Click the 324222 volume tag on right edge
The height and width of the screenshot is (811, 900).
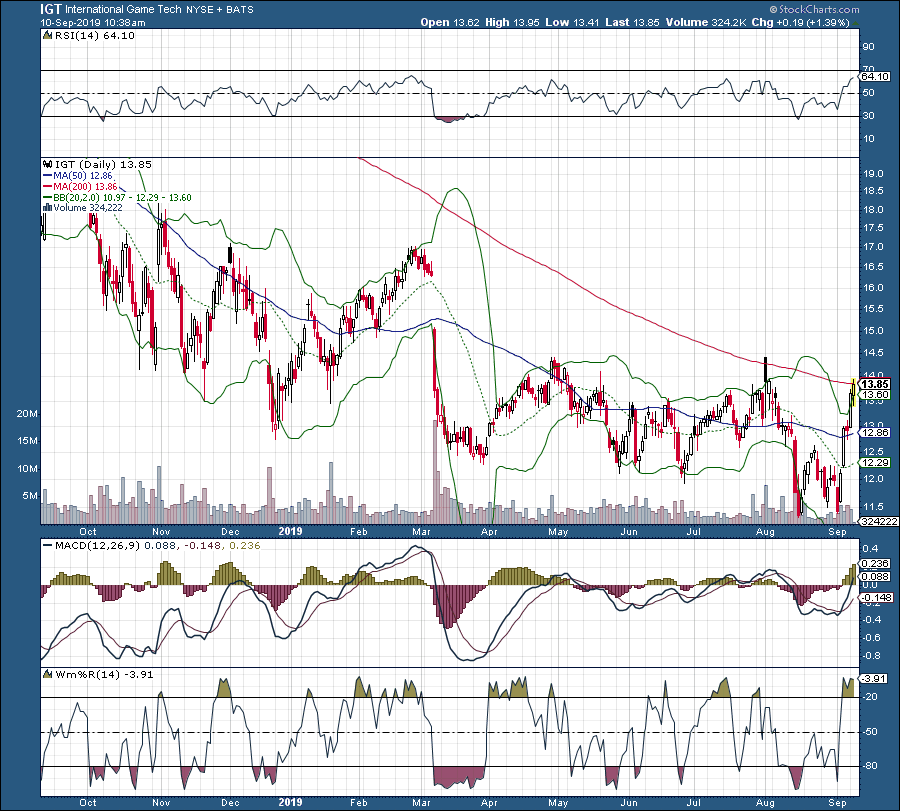tap(878, 521)
